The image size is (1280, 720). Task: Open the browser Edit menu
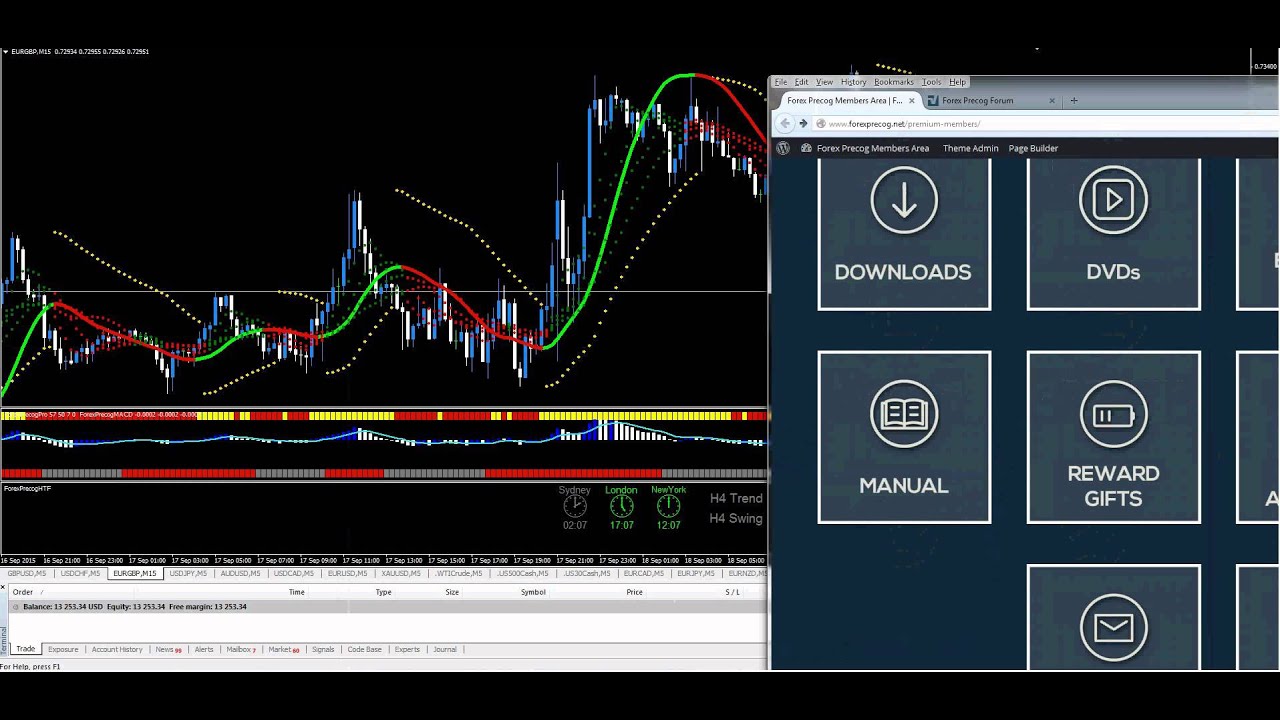pyautogui.click(x=801, y=82)
